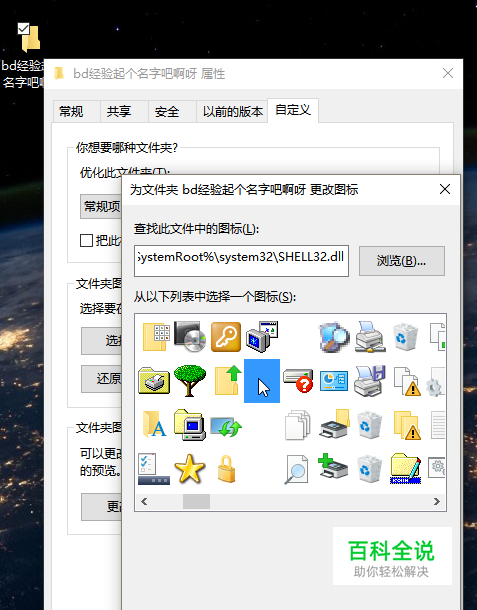The image size is (477, 610).
Task: Click the icon list left scroll arrow
Action: pyautogui.click(x=144, y=501)
